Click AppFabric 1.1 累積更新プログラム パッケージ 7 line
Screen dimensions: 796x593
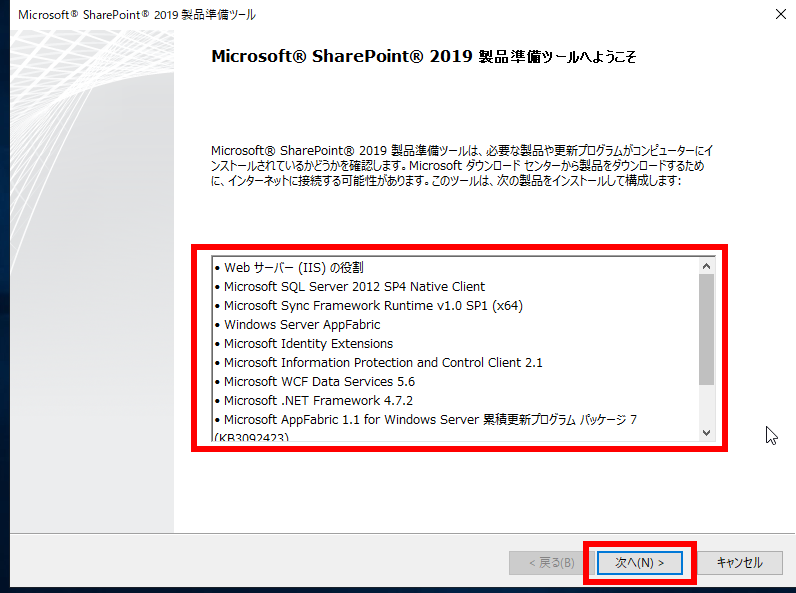pos(430,420)
